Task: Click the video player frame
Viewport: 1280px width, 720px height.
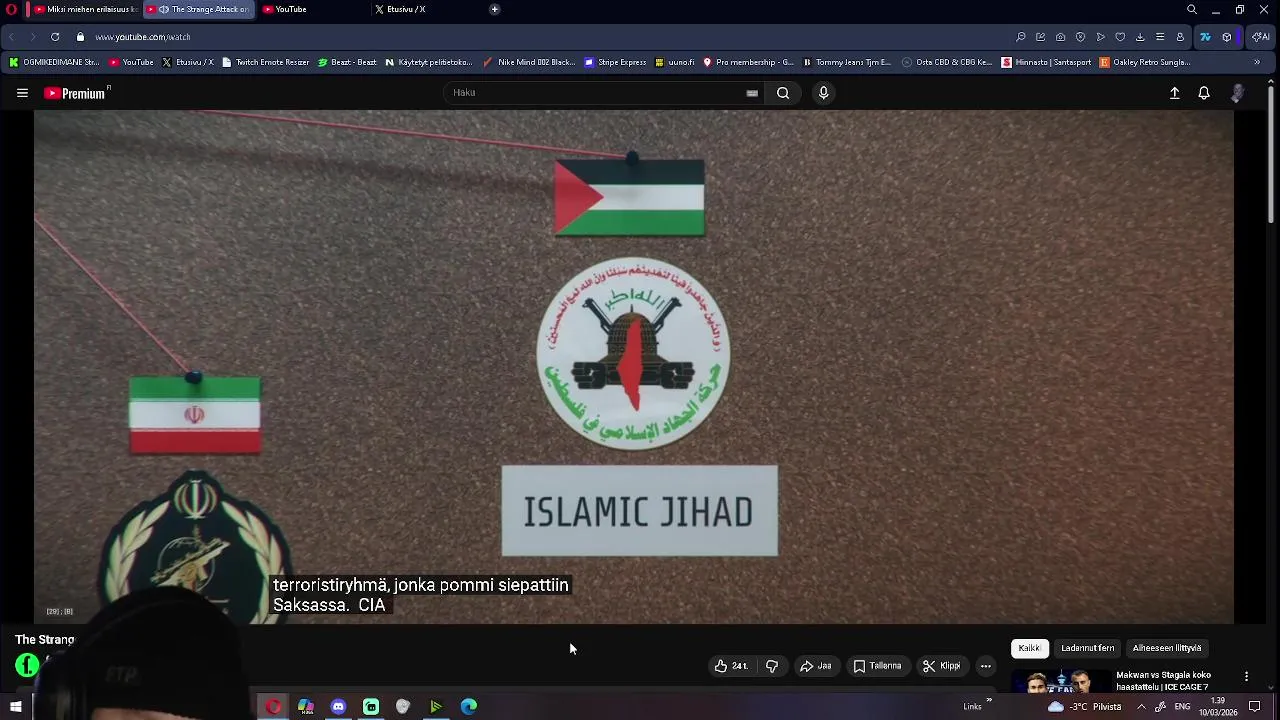Action: (634, 367)
